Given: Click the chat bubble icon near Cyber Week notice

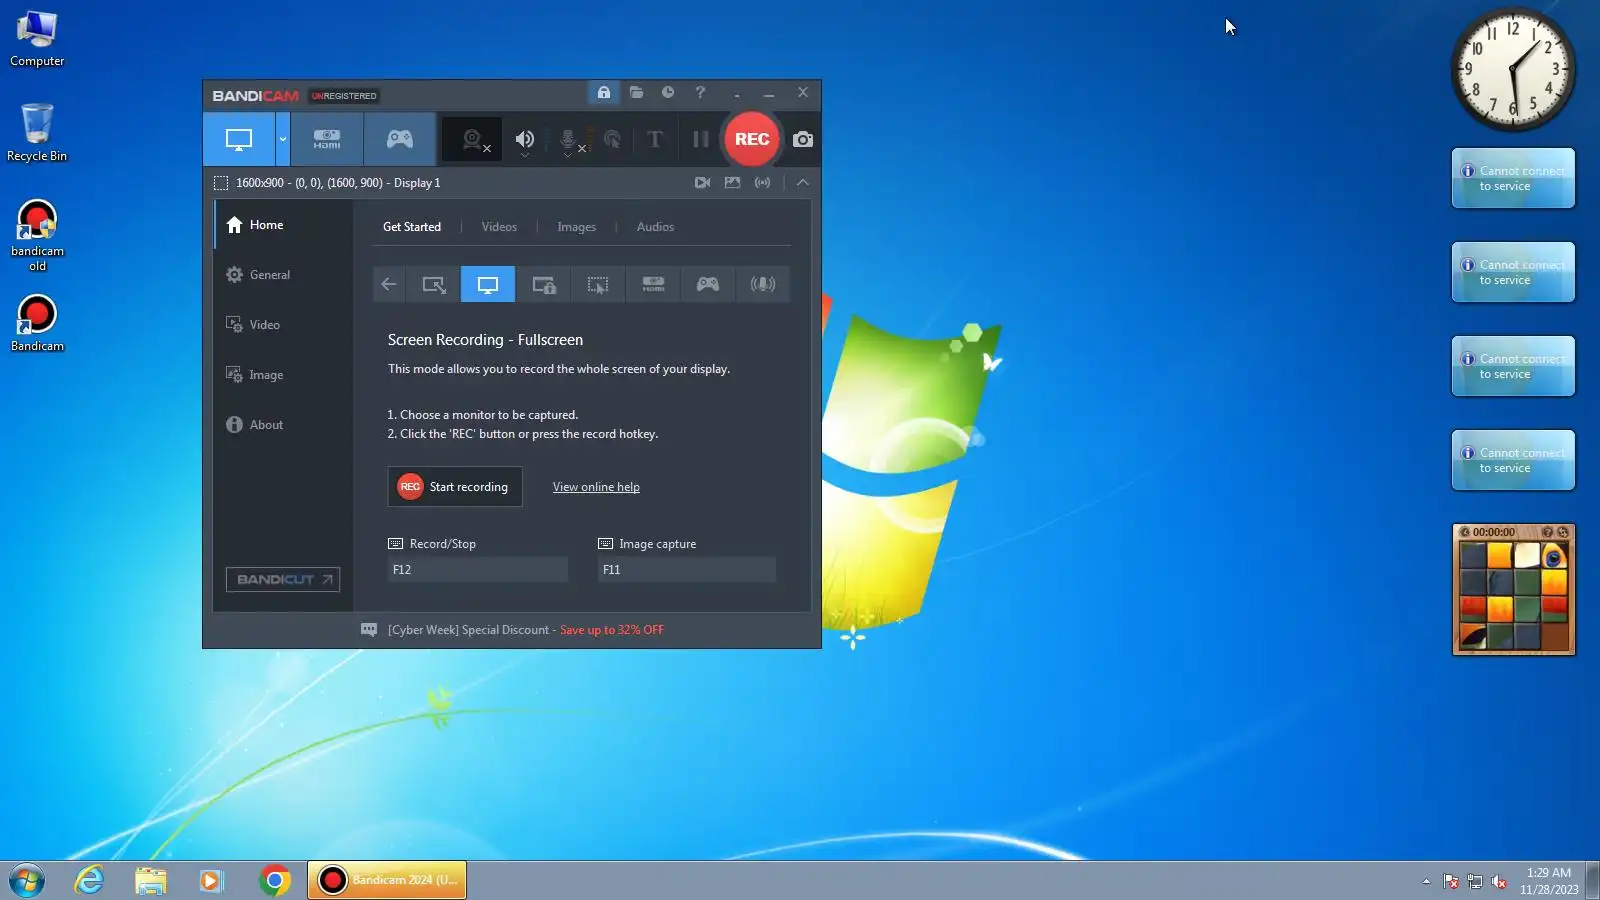Looking at the screenshot, I should pos(369,630).
